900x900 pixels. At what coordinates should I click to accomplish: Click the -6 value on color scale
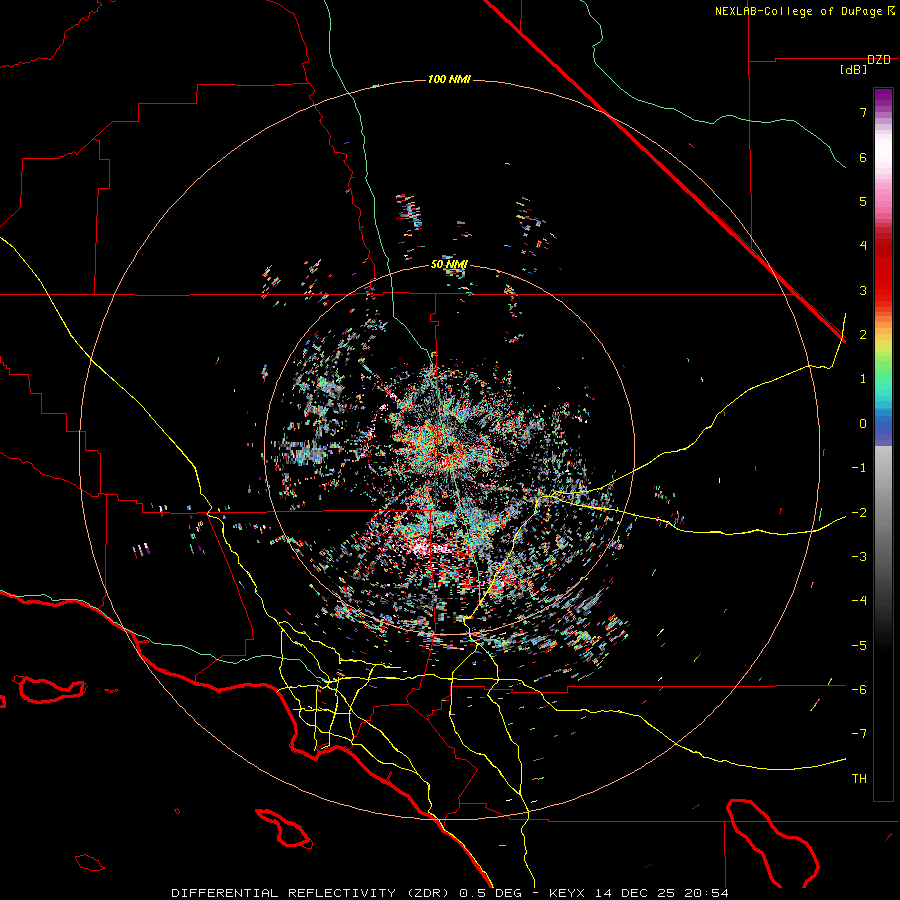click(859, 690)
